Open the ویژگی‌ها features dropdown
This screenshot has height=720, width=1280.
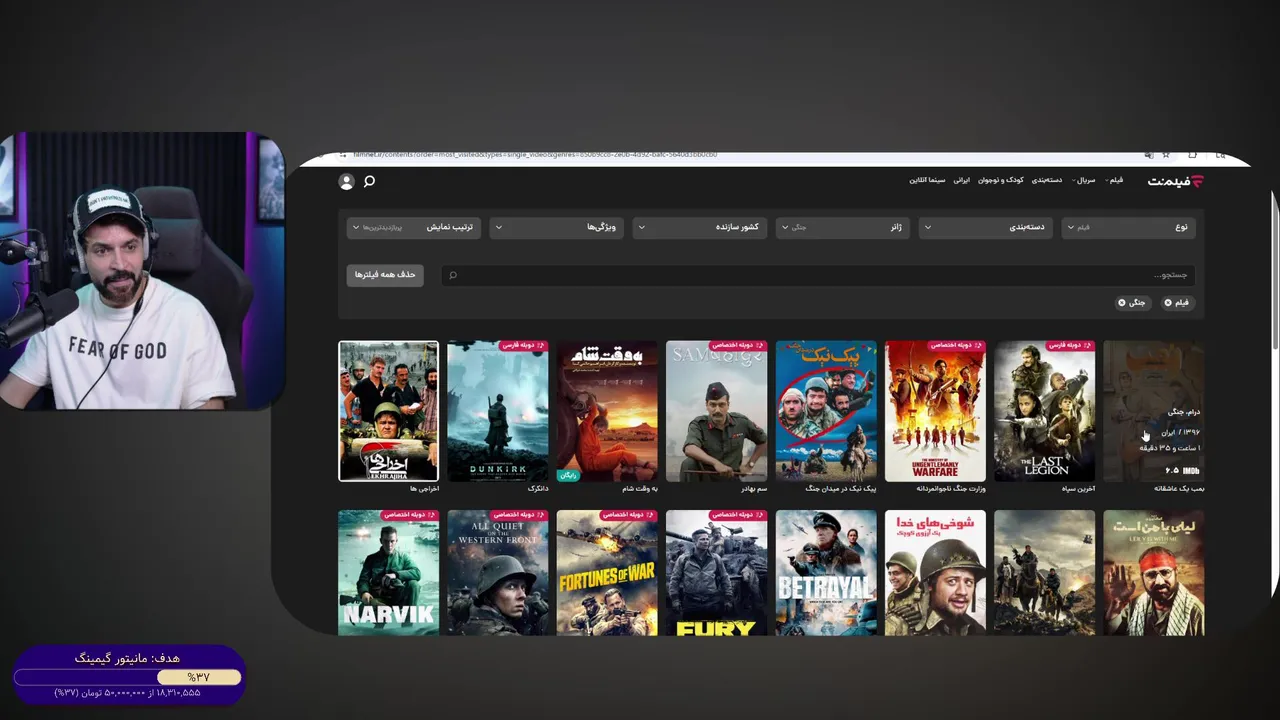coord(556,227)
